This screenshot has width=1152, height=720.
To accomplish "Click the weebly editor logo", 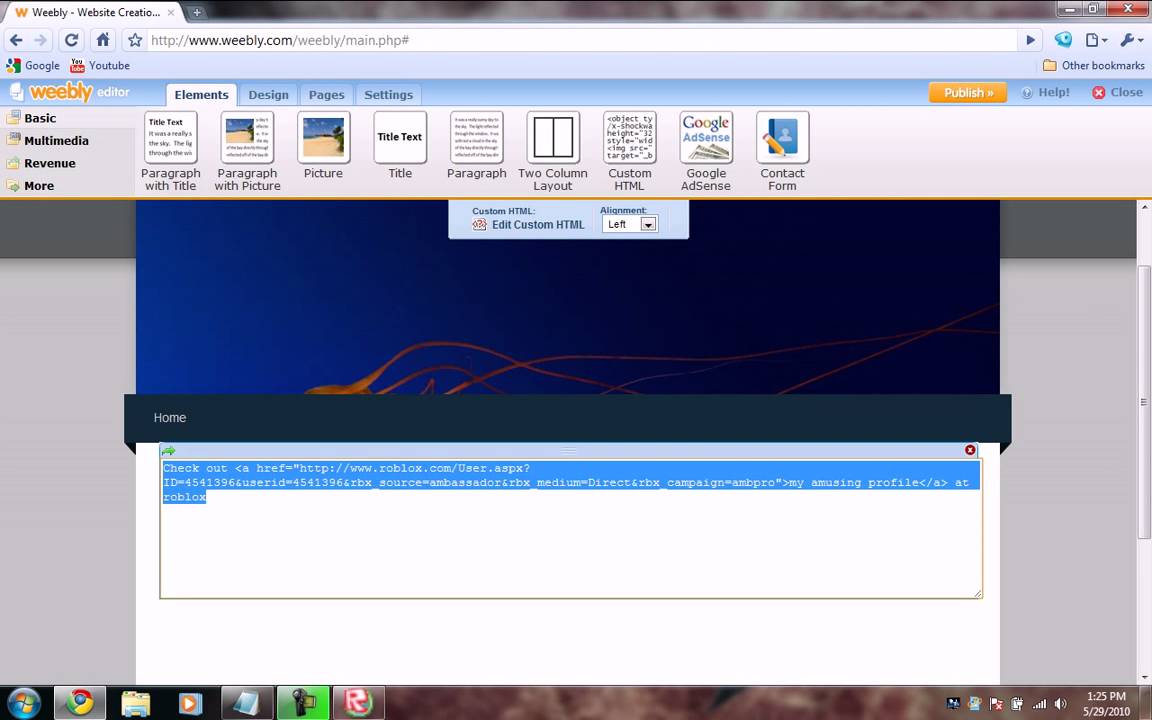I will [70, 92].
